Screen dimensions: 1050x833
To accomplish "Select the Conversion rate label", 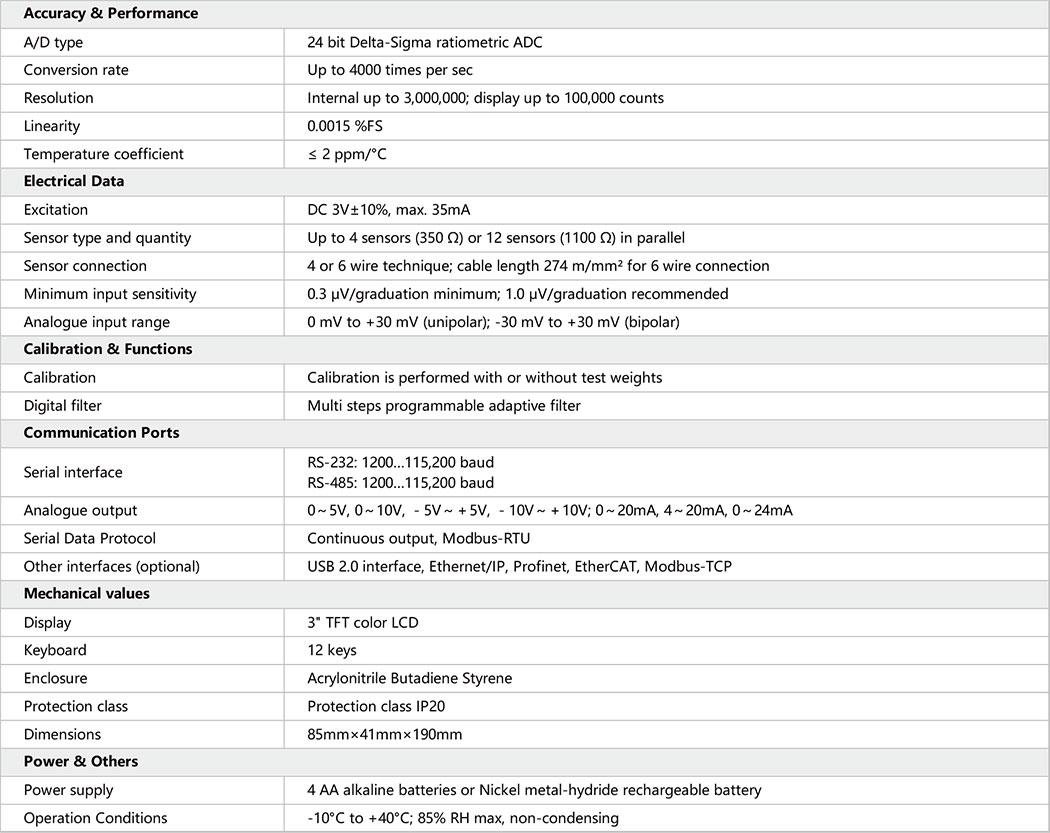I will click(76, 70).
